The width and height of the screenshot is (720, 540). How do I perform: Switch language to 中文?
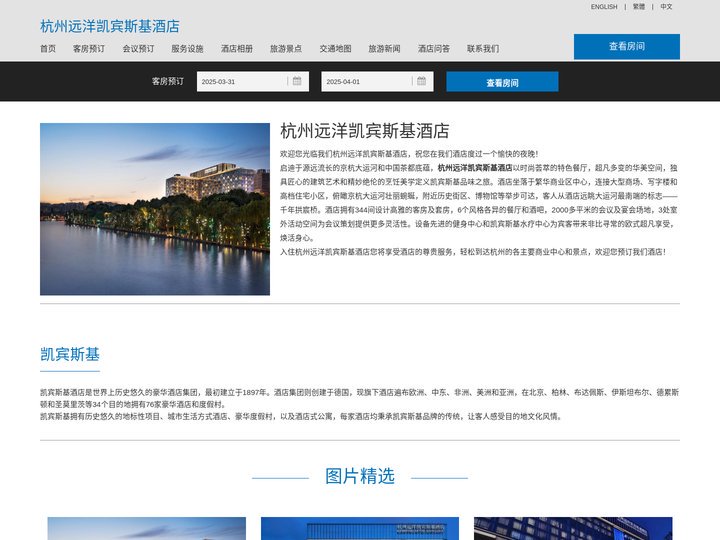point(666,7)
